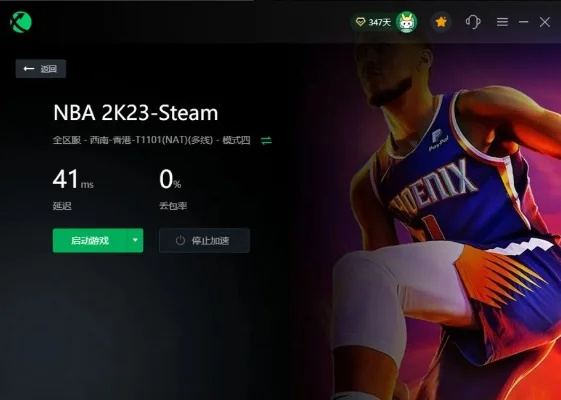Open the hamburger main menu

pyautogui.click(x=502, y=22)
